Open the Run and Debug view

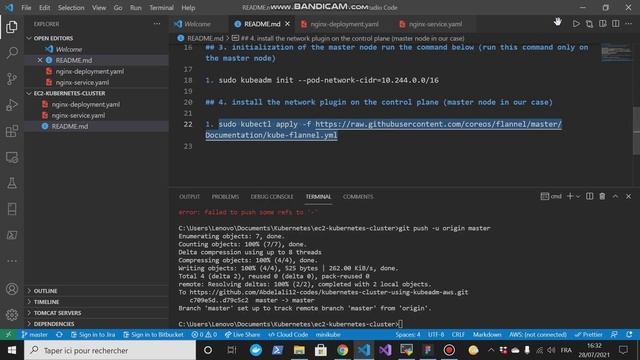(12, 105)
